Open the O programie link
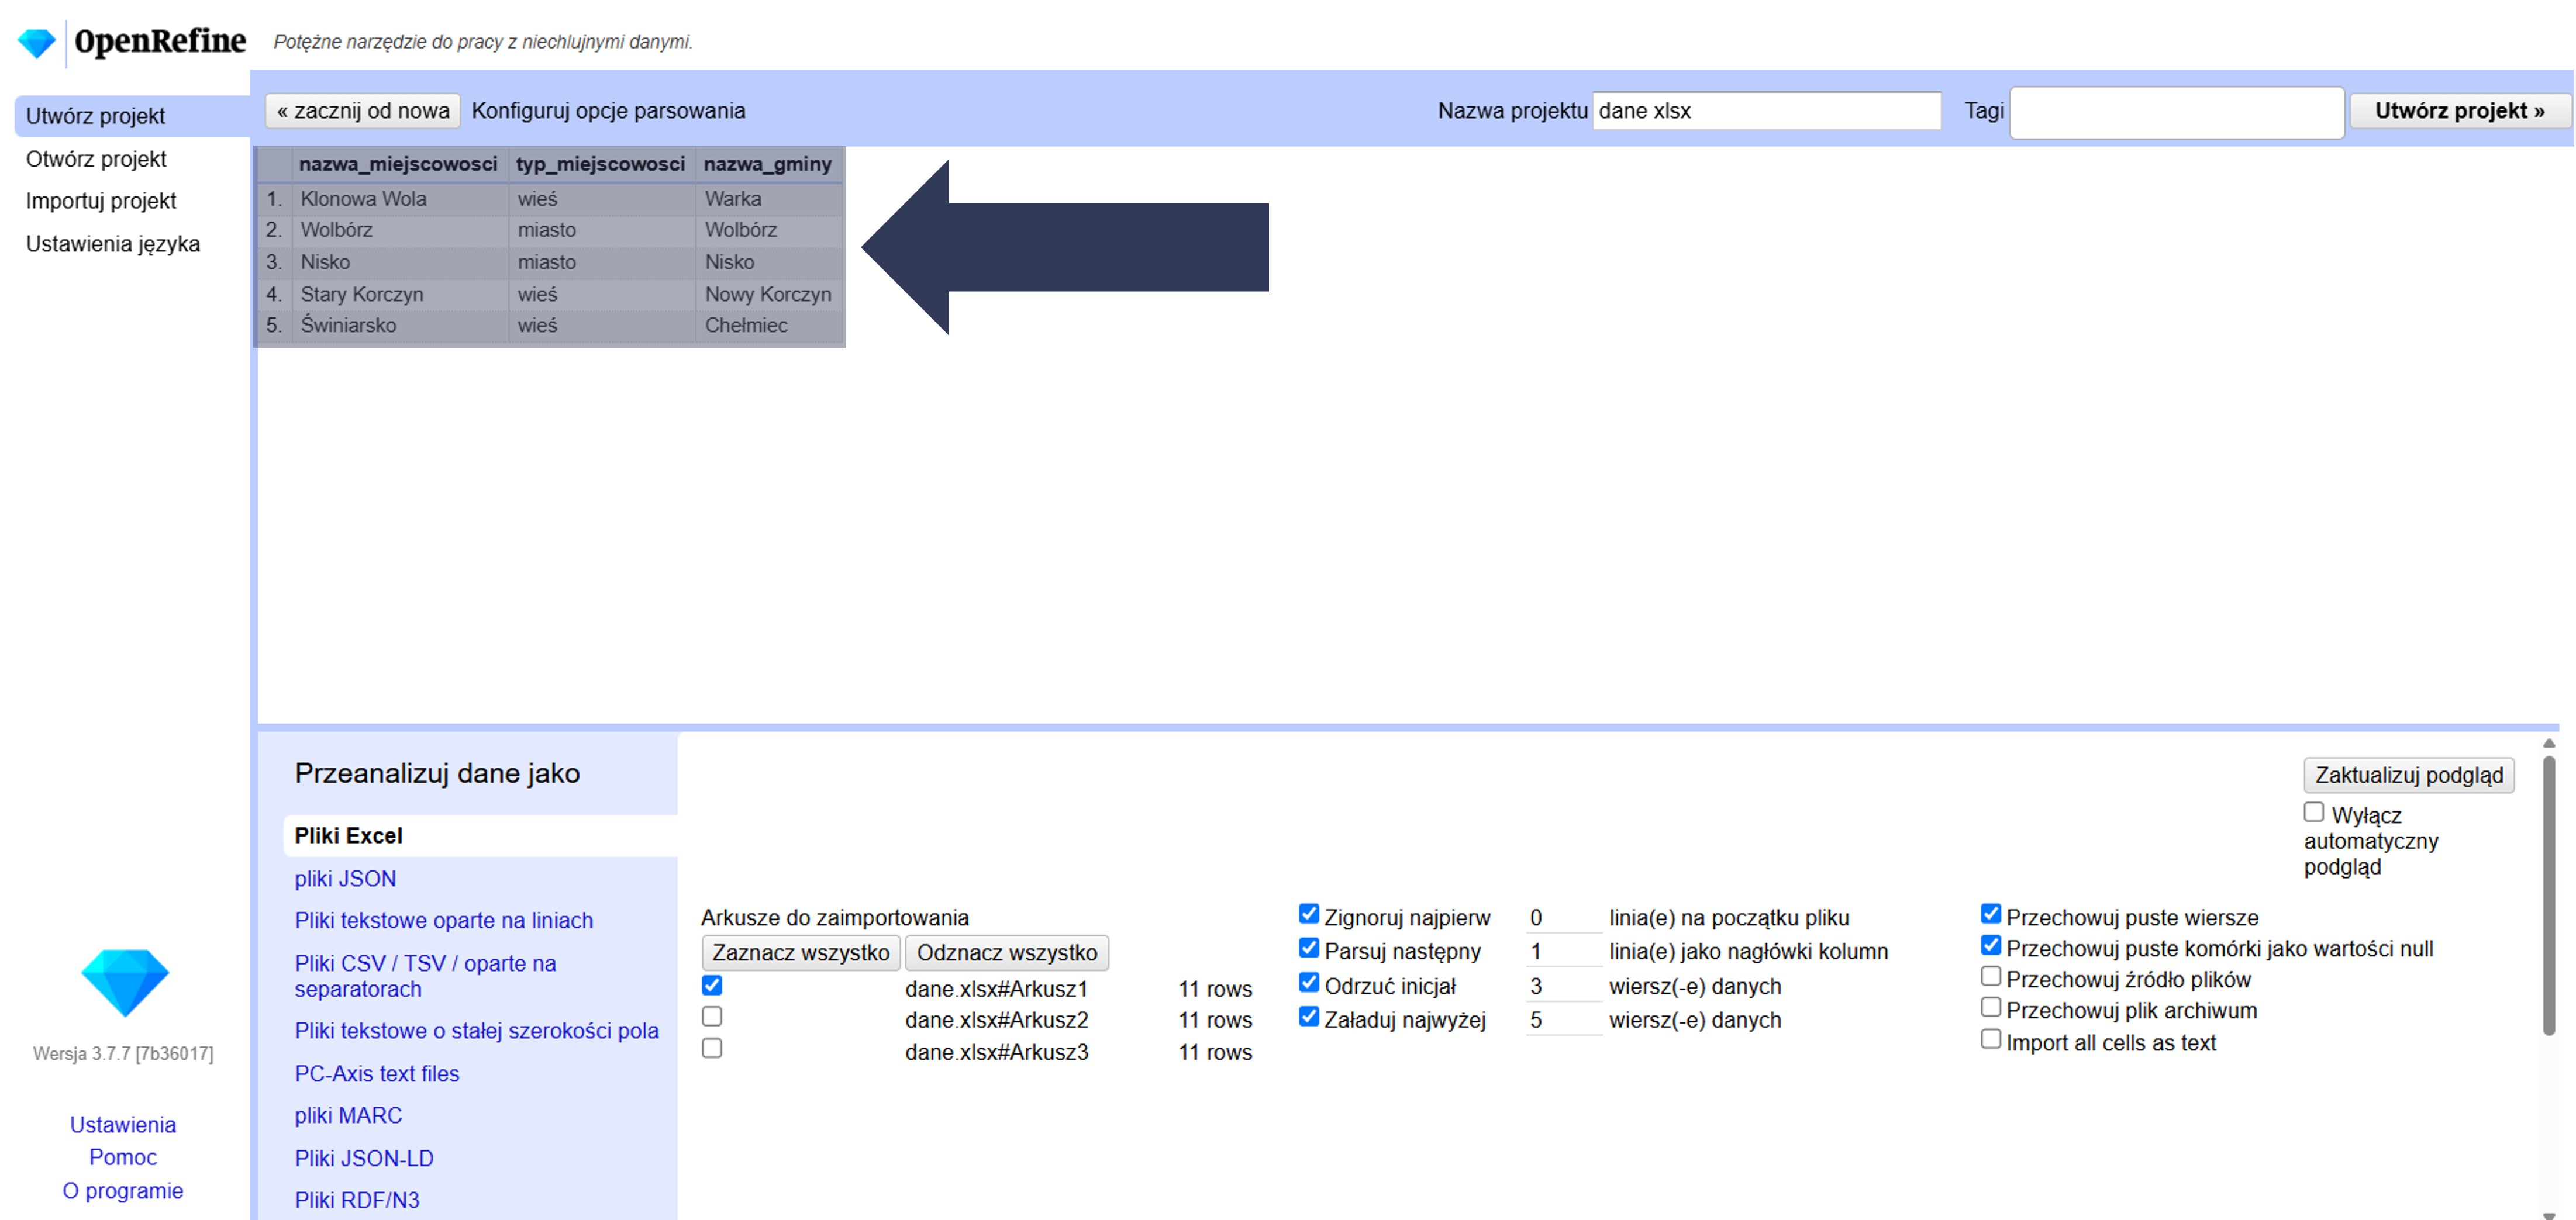This screenshot has height=1220, width=2576. tap(123, 1190)
